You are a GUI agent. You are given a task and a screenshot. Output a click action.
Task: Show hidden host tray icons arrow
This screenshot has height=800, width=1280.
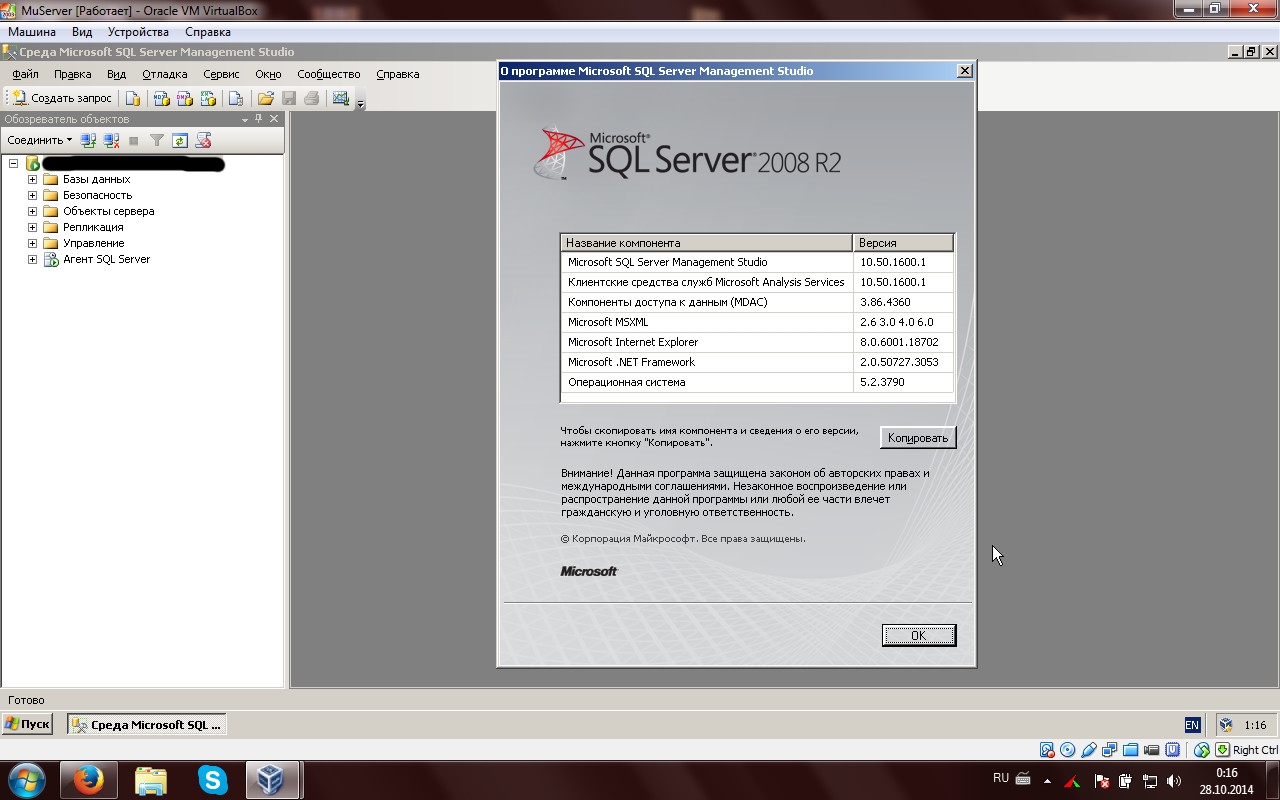1047,781
